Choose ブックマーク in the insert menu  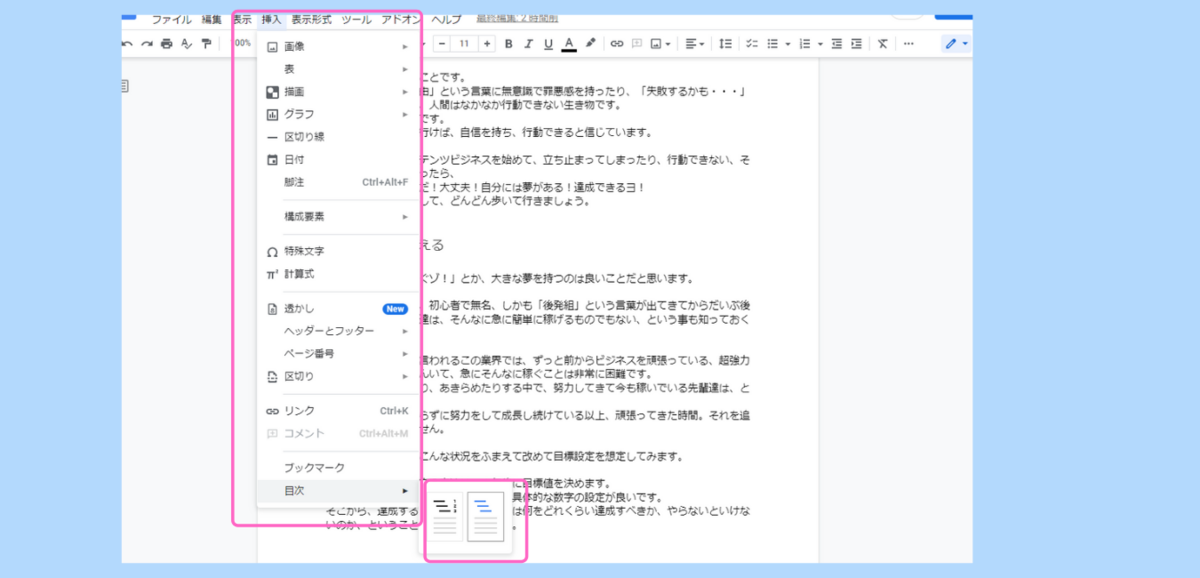tap(338, 468)
